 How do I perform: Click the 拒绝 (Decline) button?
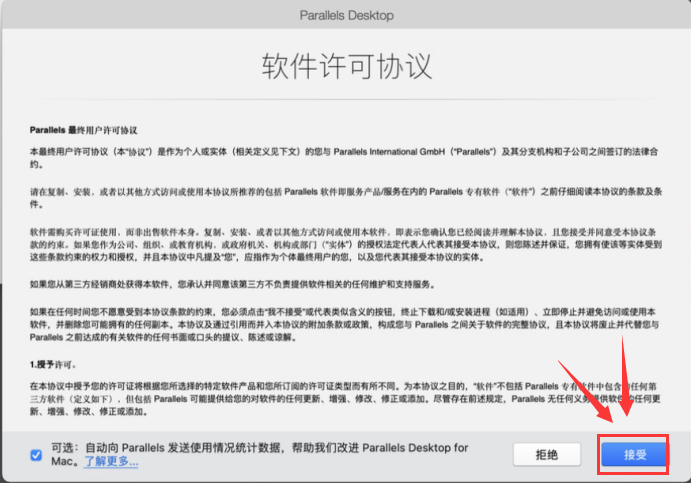pyautogui.click(x=547, y=454)
